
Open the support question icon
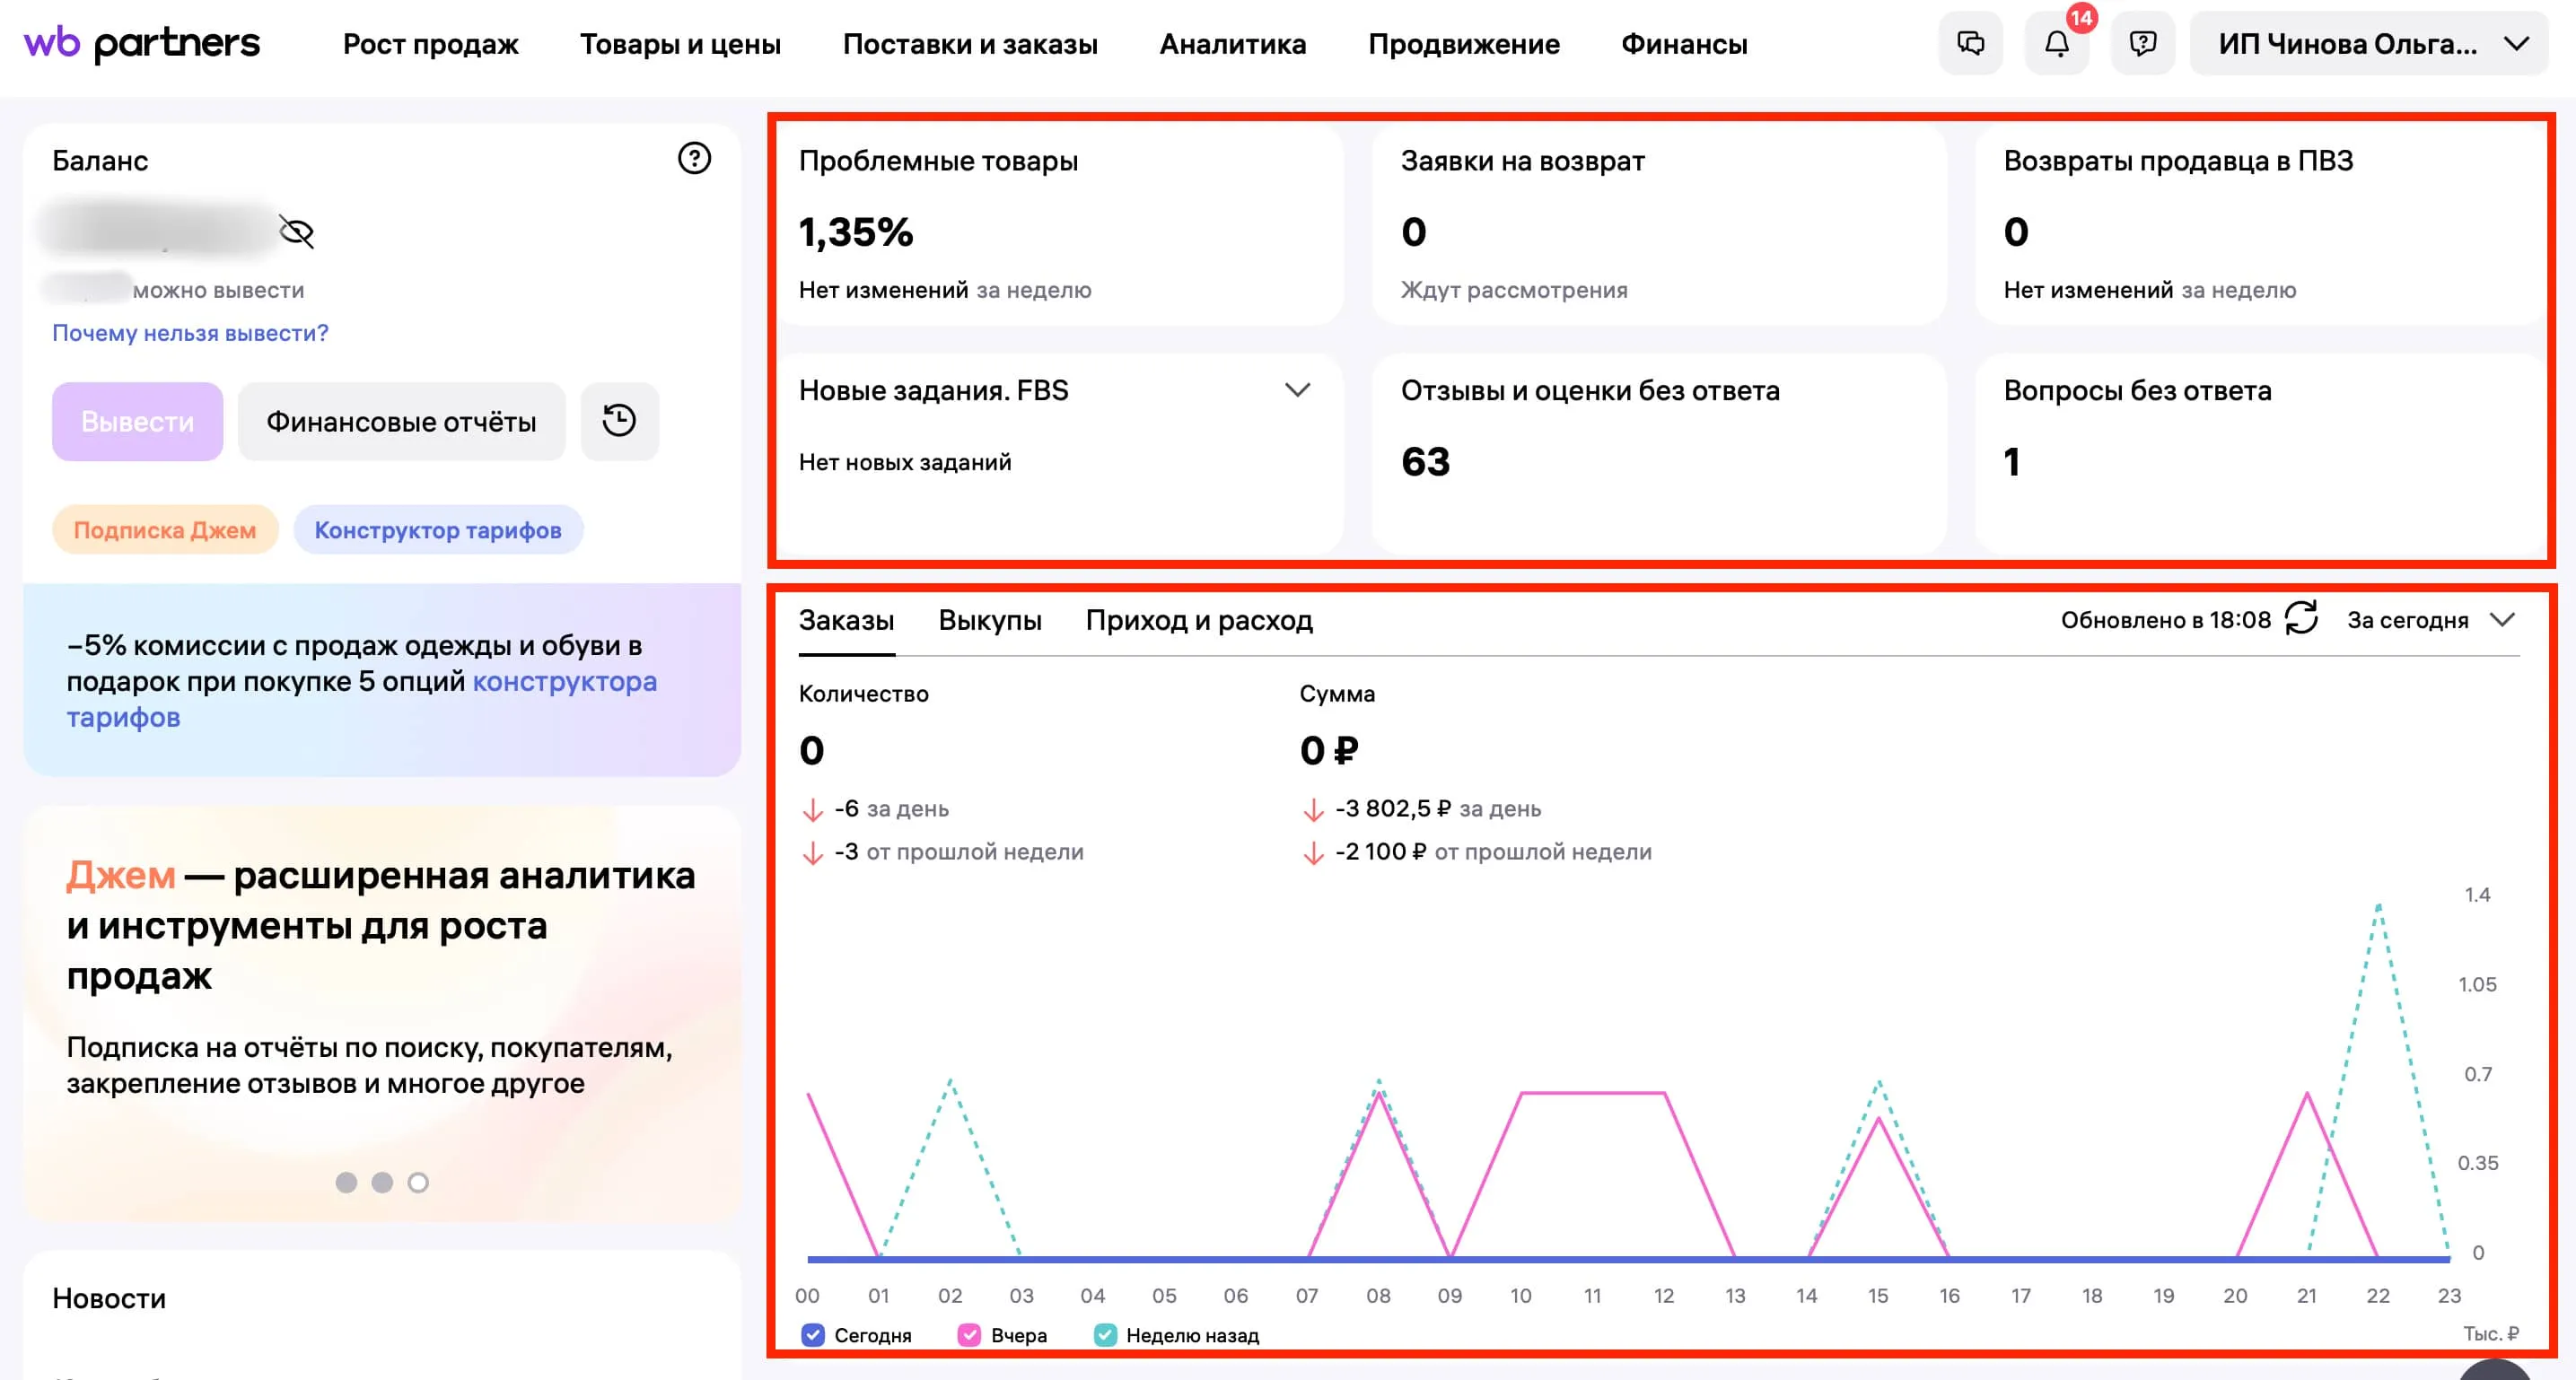tap(2142, 44)
